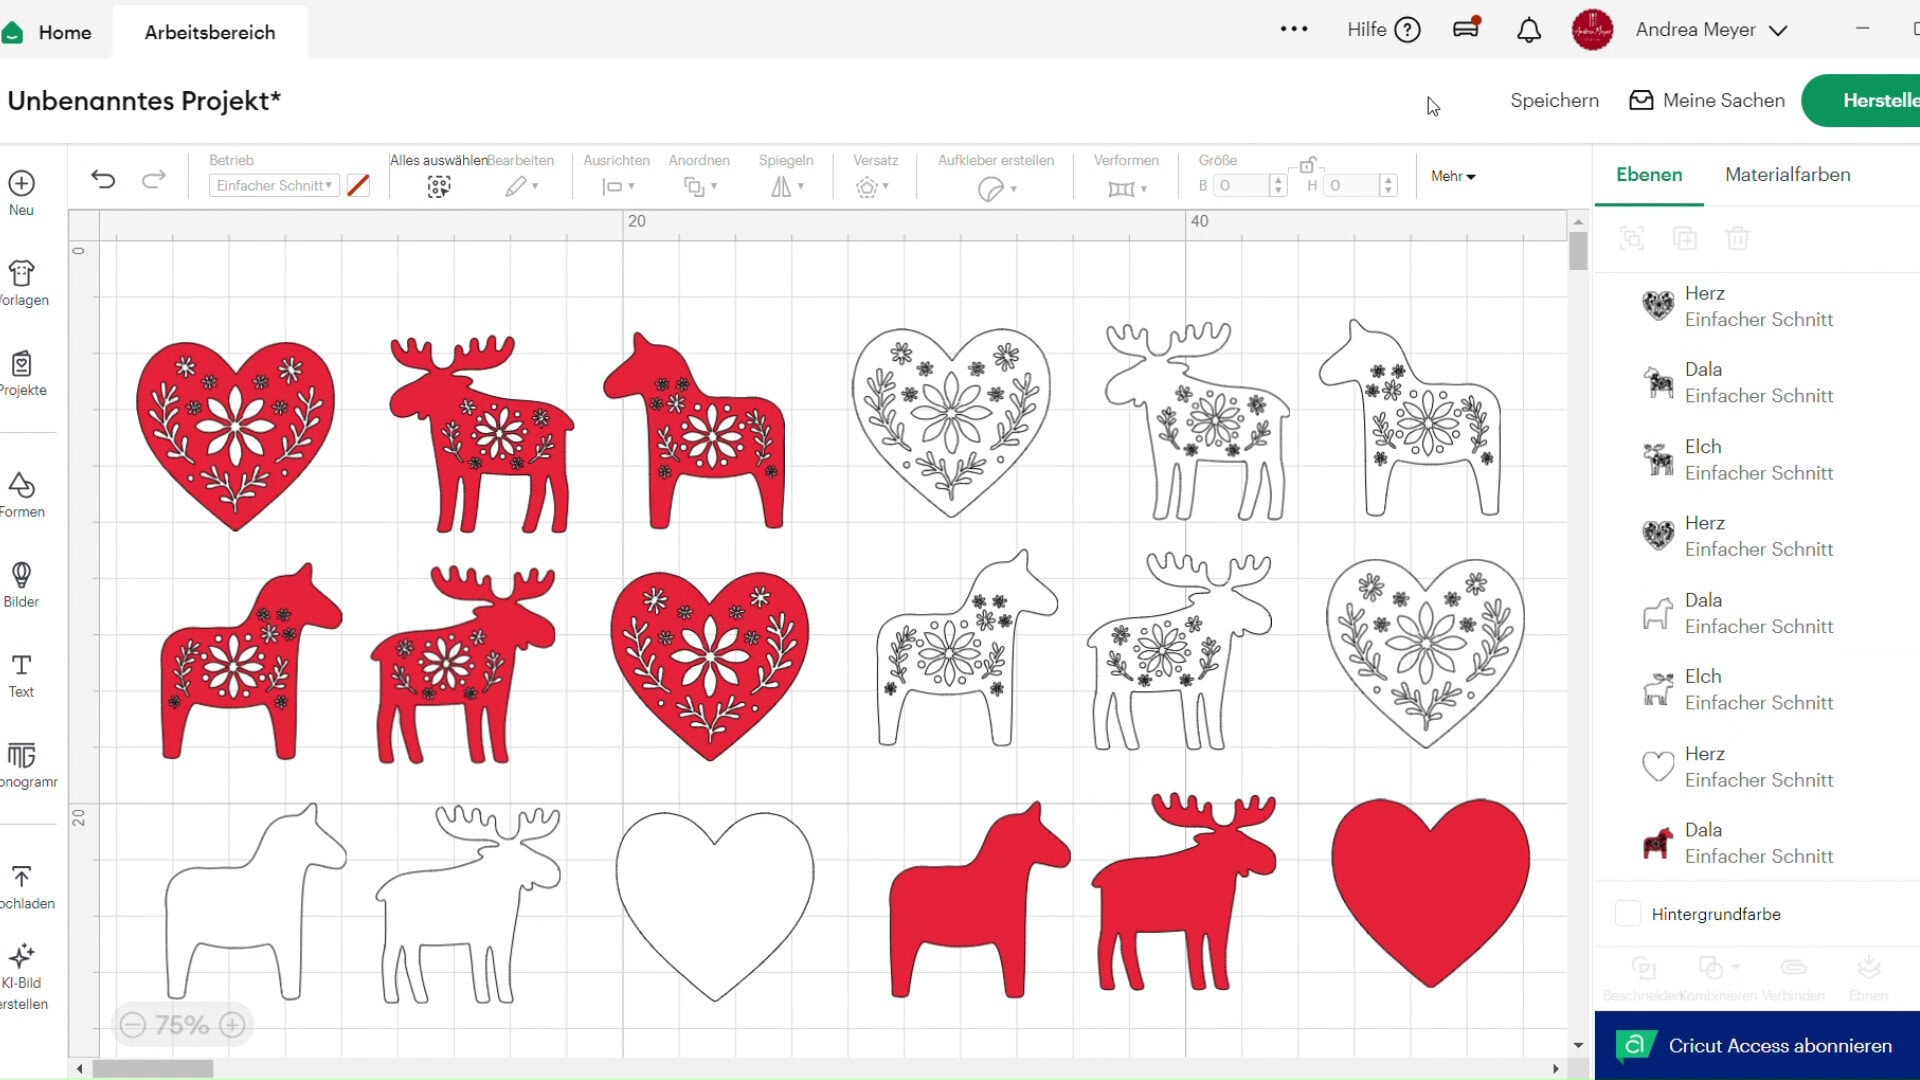Switch to the Materialfarben tab
Viewport: 1920px width, 1080px height.
[1786, 174]
